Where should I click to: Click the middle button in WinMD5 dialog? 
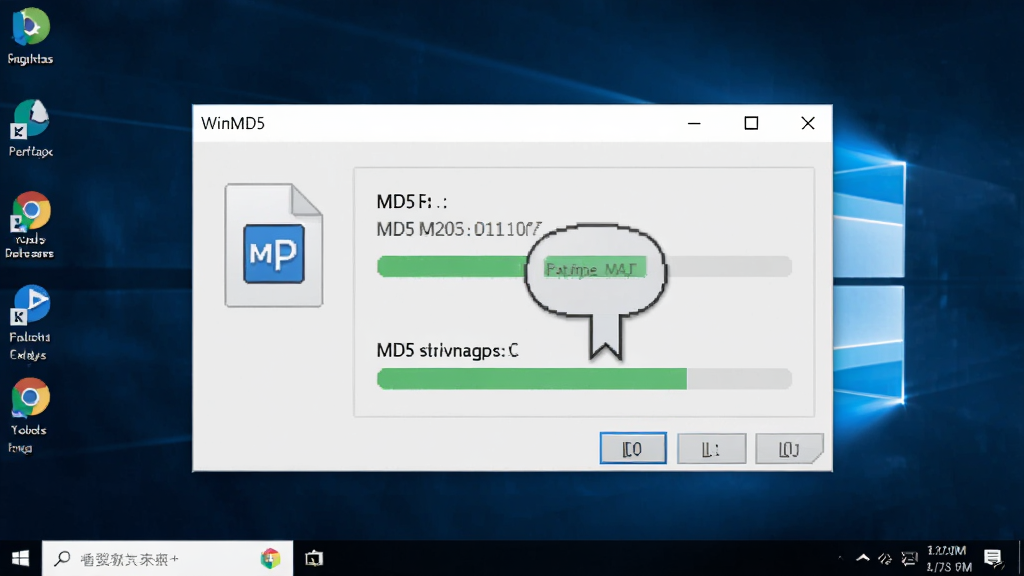(x=711, y=449)
